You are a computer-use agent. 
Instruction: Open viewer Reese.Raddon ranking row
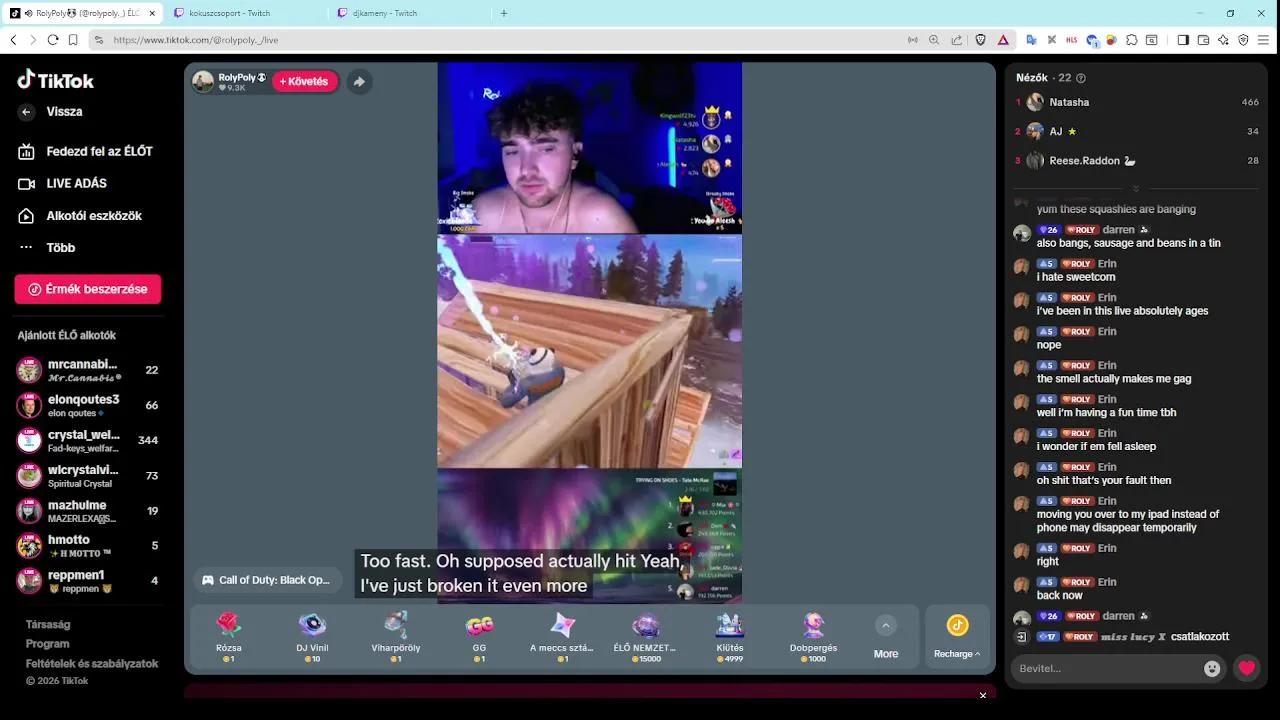(1136, 160)
